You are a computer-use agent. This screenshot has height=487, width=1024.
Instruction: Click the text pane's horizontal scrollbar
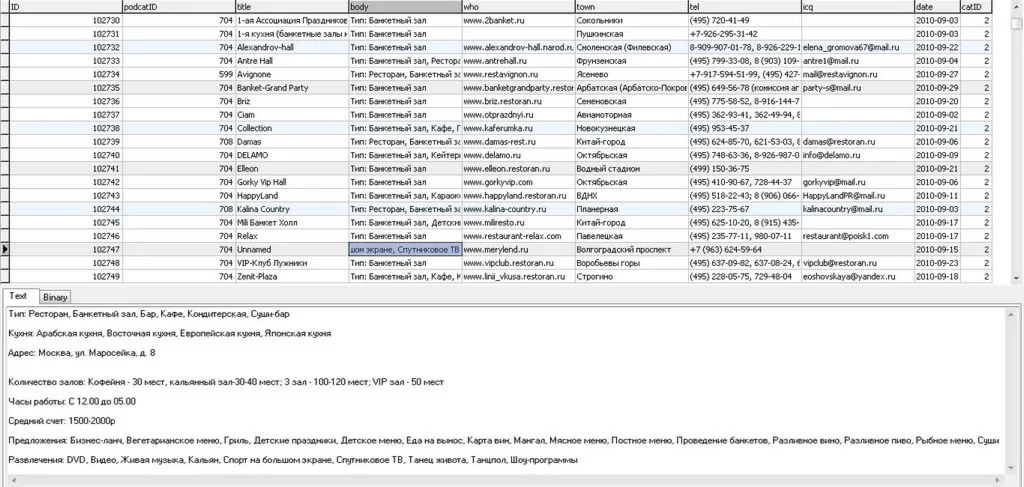point(506,481)
